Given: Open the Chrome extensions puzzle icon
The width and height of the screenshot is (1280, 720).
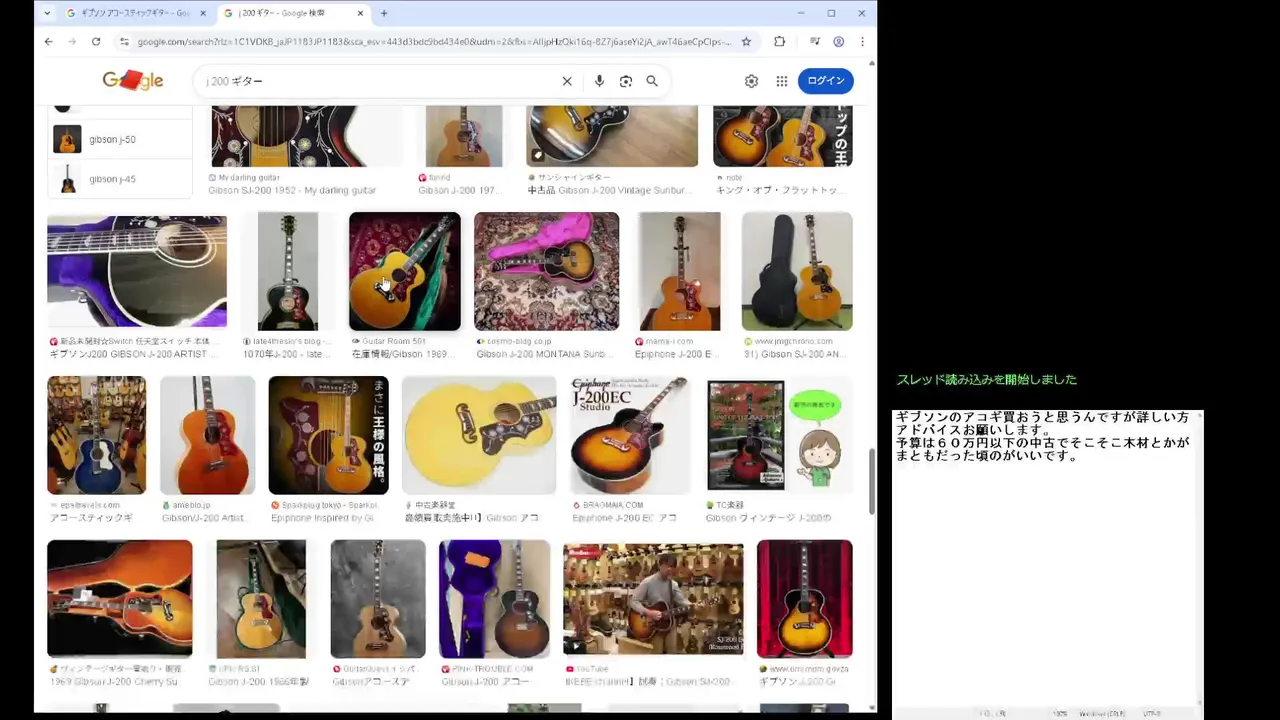Looking at the screenshot, I should point(780,41).
